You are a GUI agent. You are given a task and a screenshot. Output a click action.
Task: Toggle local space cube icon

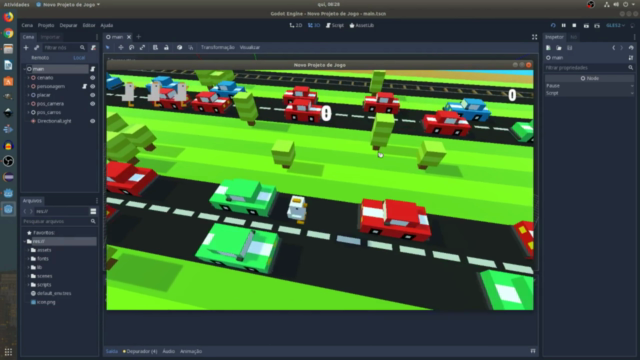coord(180,47)
